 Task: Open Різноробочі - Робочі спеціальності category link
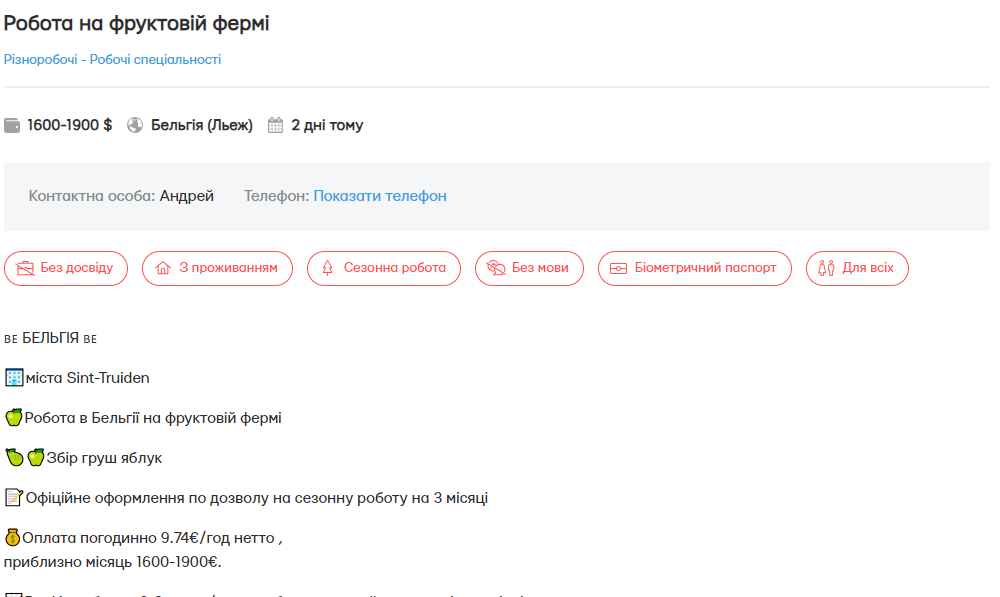click(x=112, y=60)
